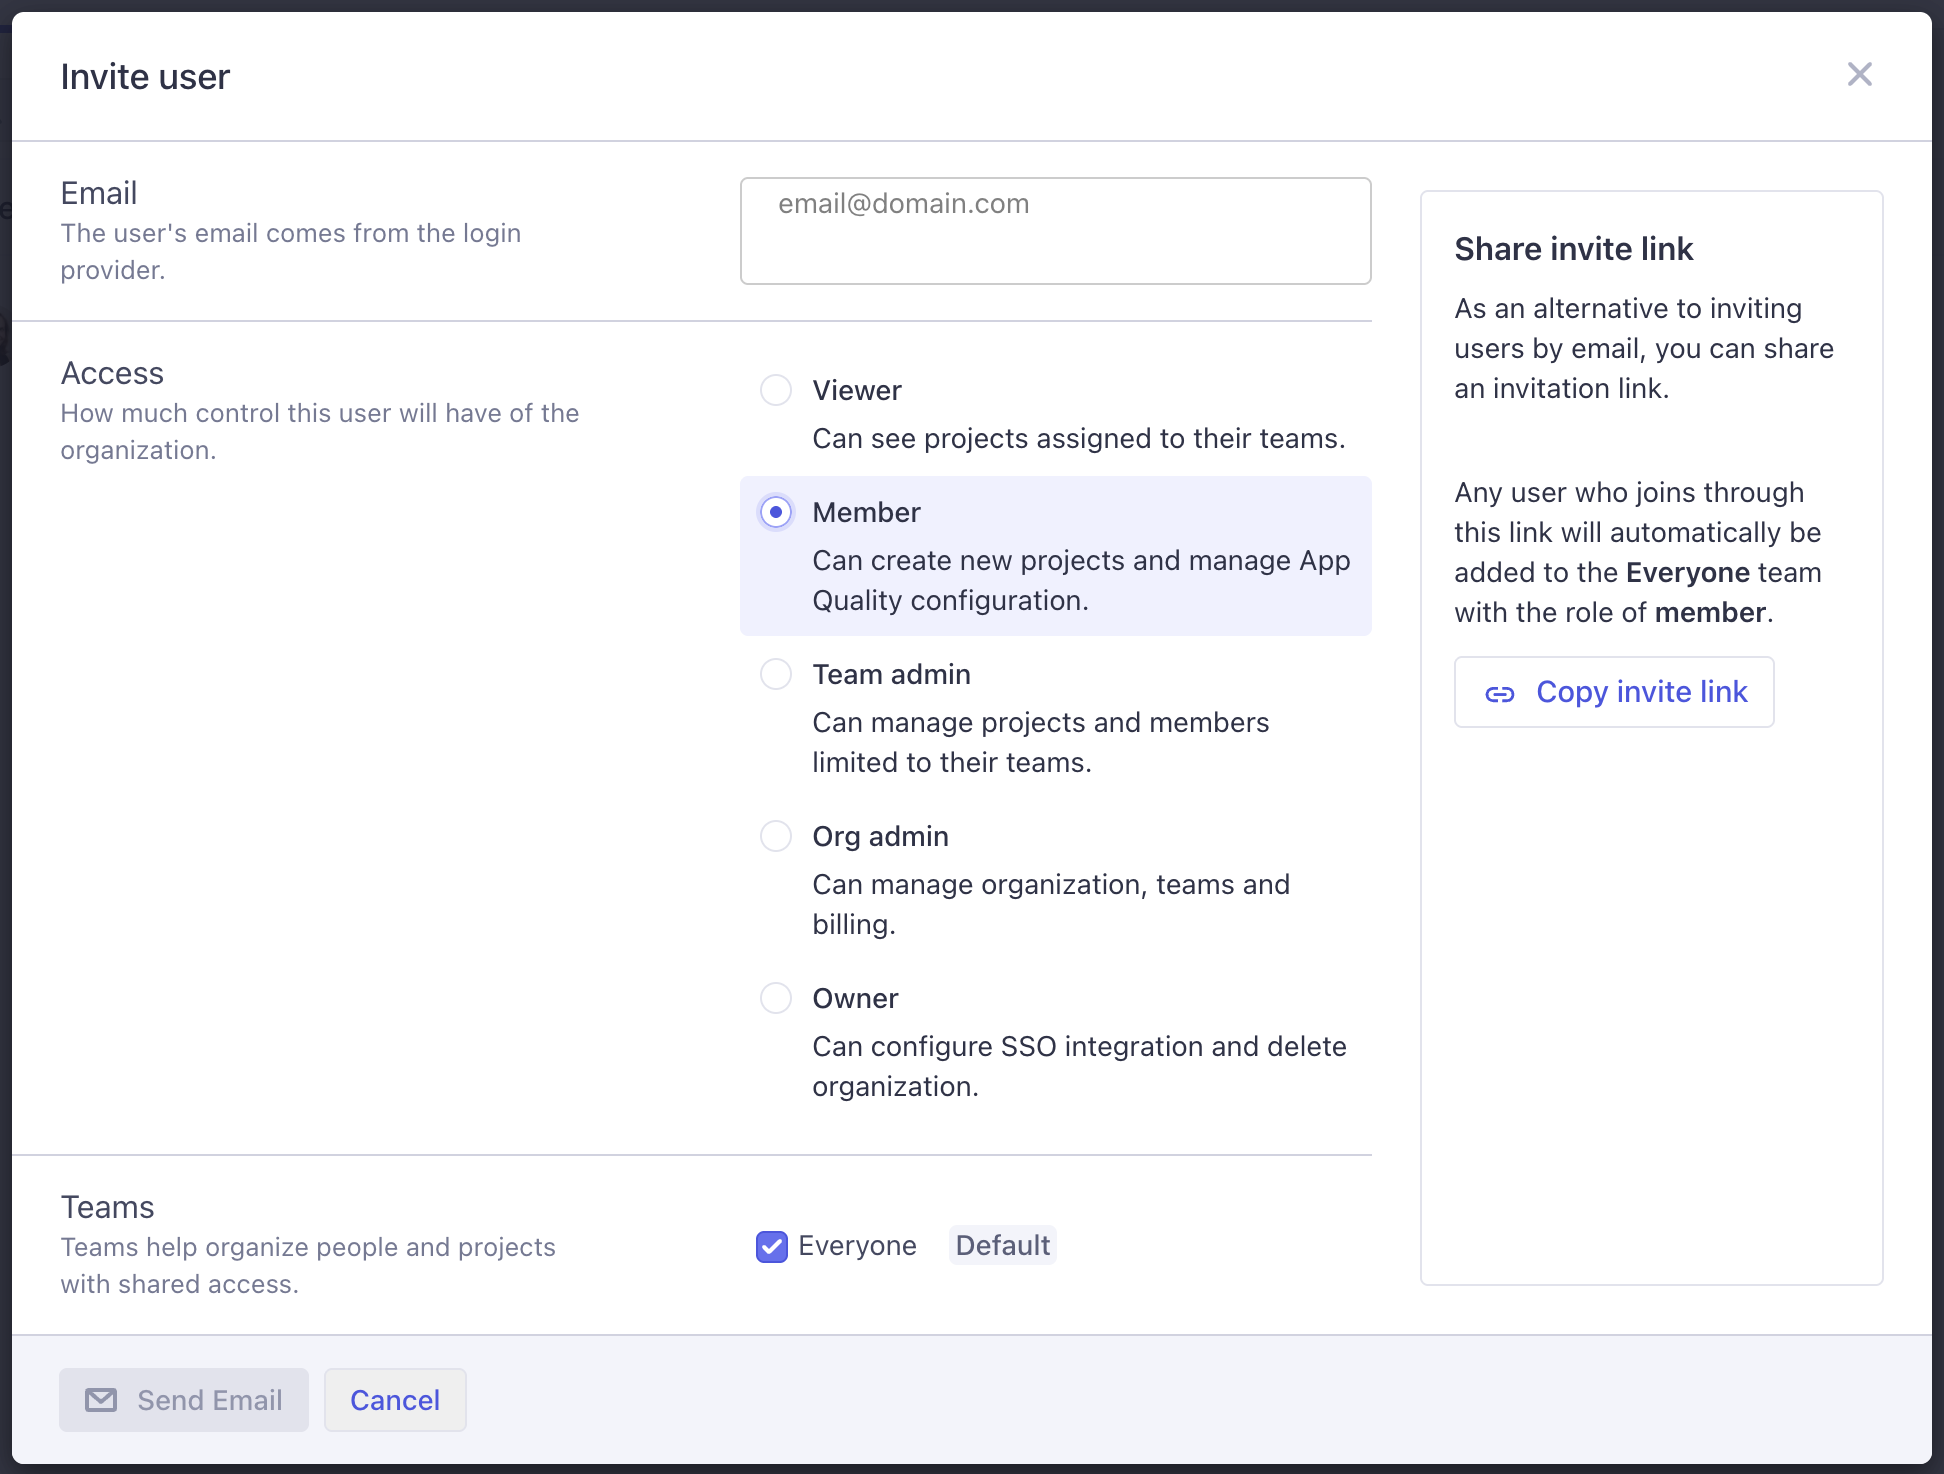Click the Member description about App Quality
Image resolution: width=1944 pixels, height=1474 pixels.
(x=1081, y=580)
